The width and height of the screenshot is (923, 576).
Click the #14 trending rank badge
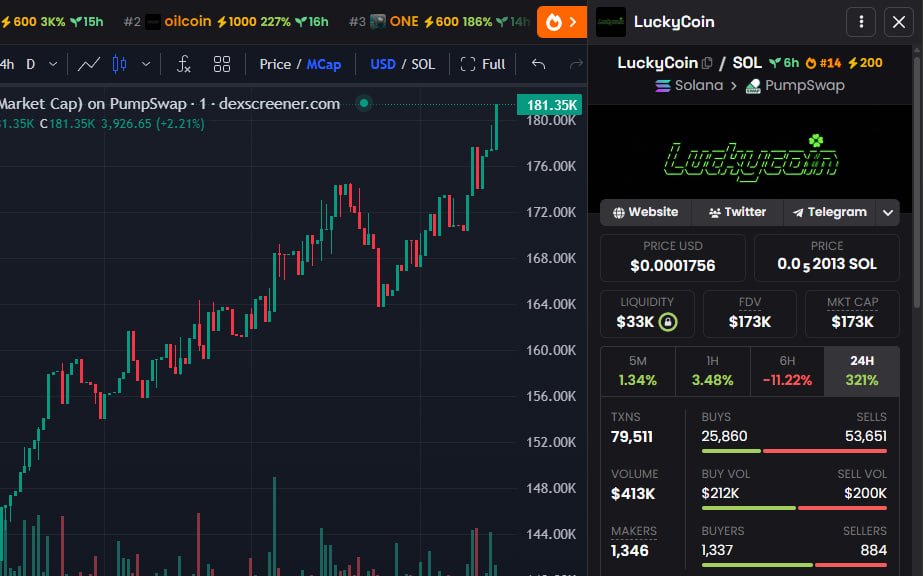824,63
